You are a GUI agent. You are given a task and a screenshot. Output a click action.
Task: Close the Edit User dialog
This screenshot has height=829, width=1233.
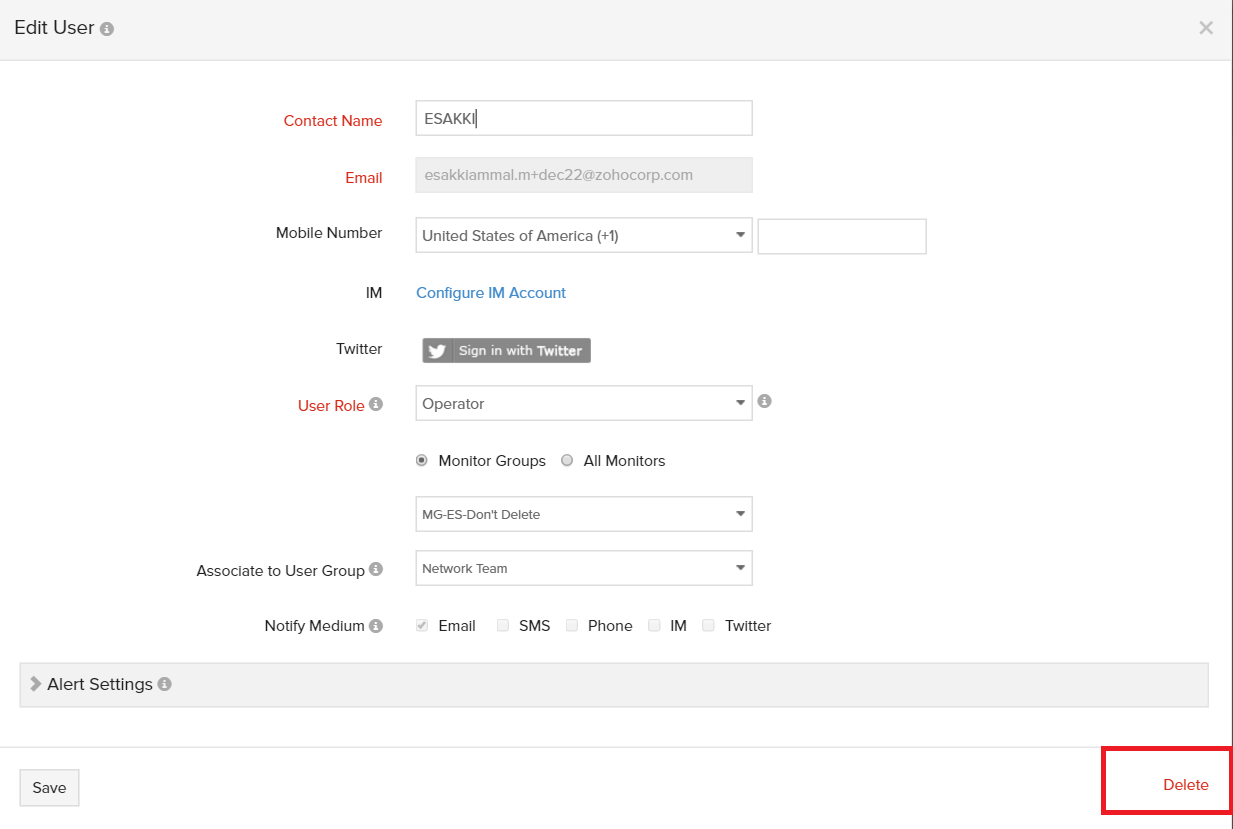1206,28
